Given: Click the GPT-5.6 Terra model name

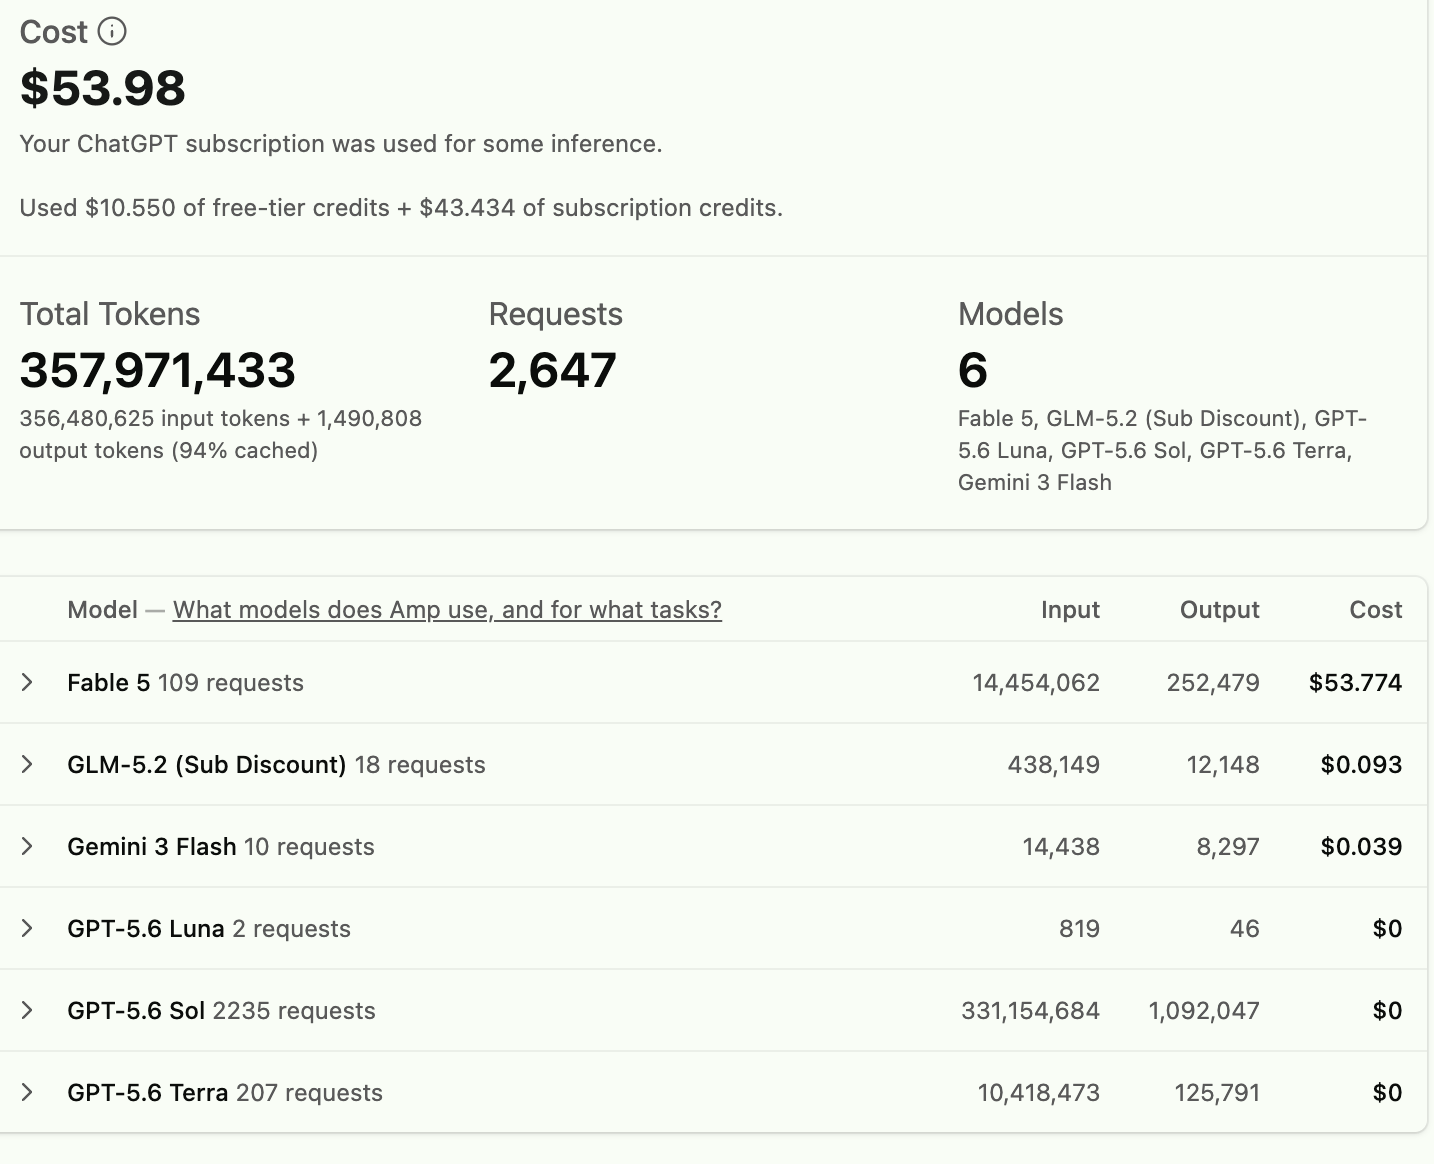Looking at the screenshot, I should coord(148,1092).
